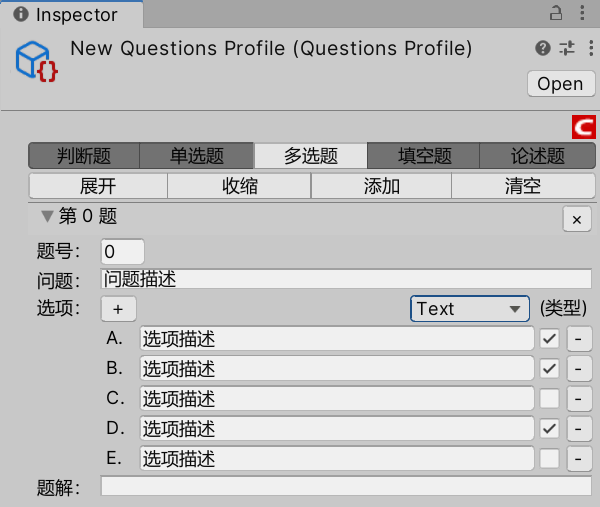Click the ScriptableObject cube icon

click(x=37, y=62)
